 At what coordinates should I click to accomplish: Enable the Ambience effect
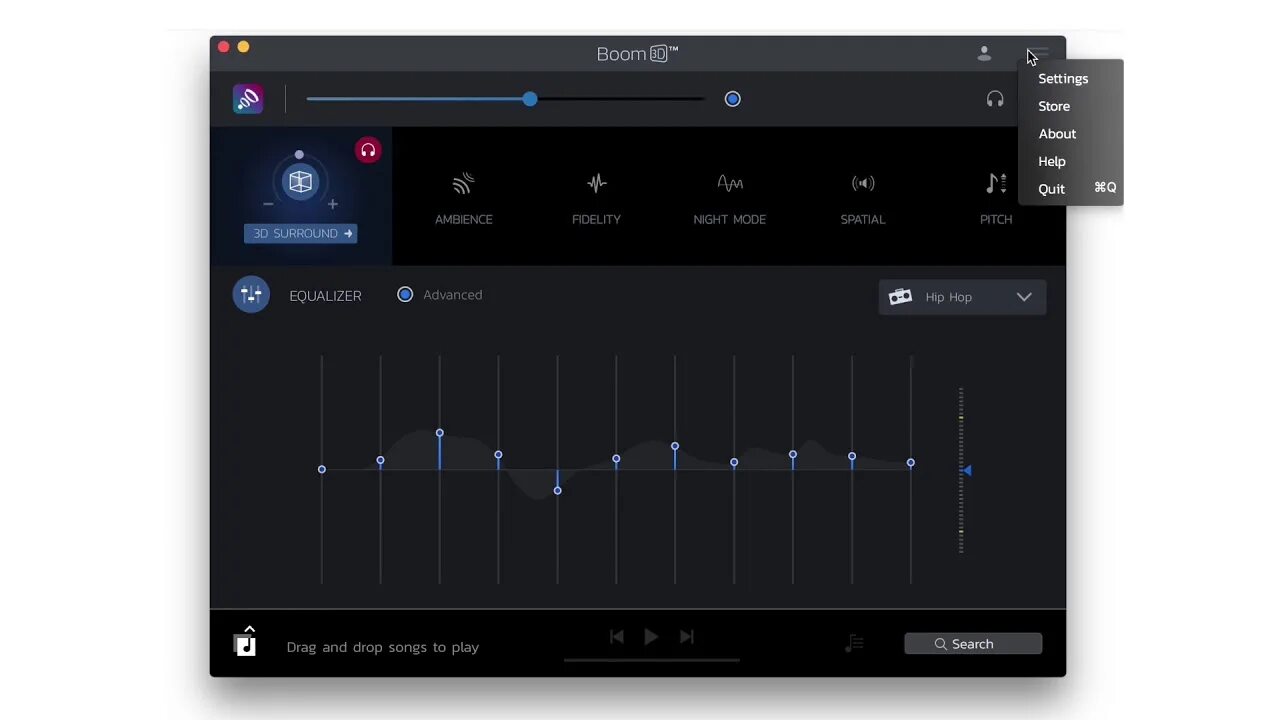tap(463, 198)
